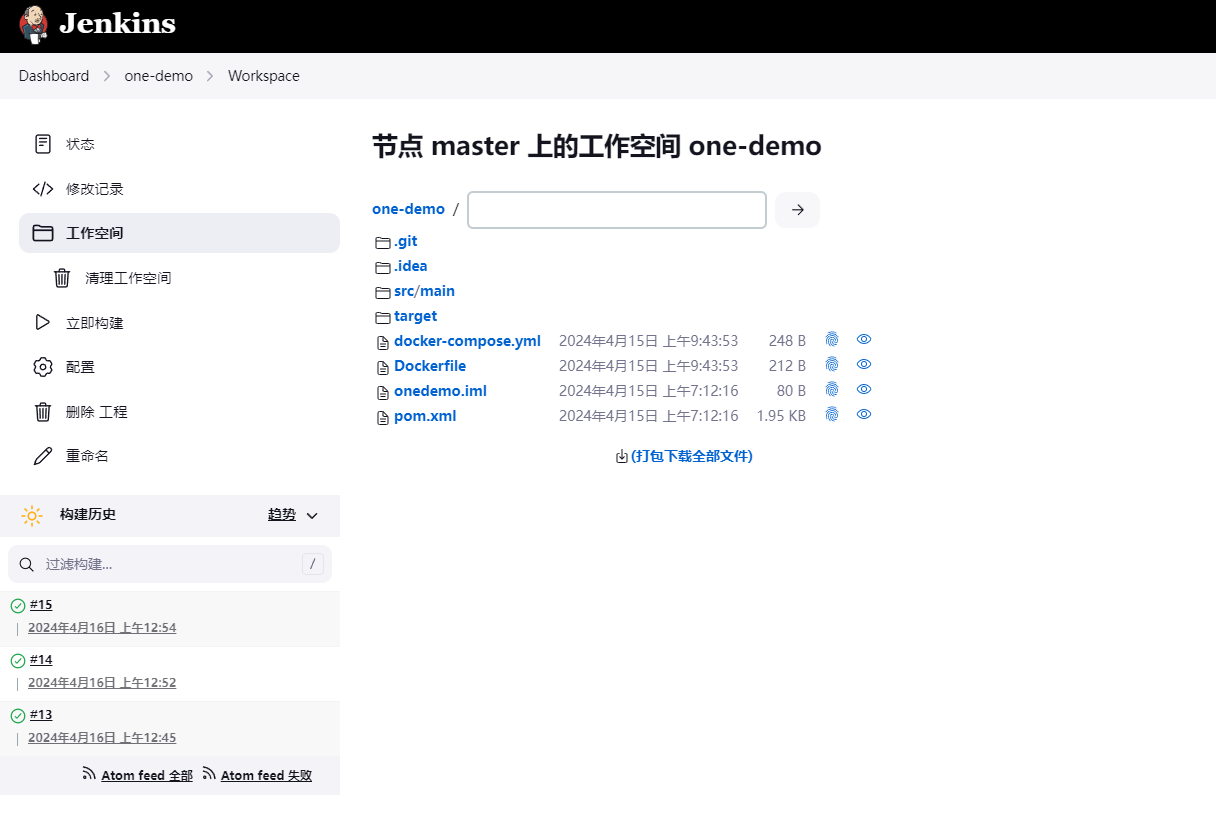This screenshot has width=1216, height=829.
Task: Click the search magnifier icon in build filter
Action: (x=27, y=565)
